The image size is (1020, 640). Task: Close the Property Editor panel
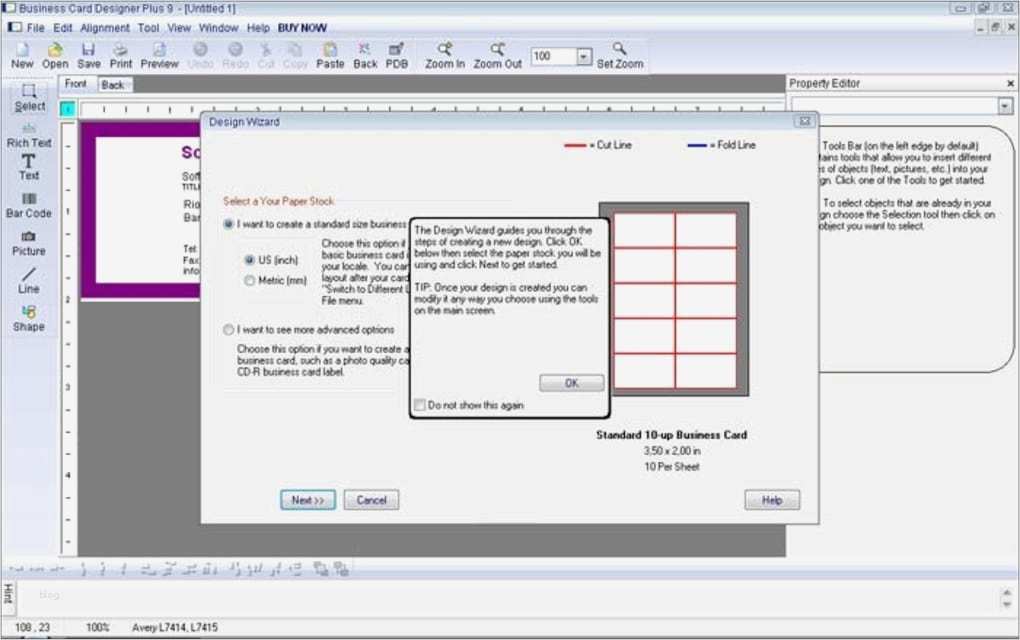coord(1010,83)
